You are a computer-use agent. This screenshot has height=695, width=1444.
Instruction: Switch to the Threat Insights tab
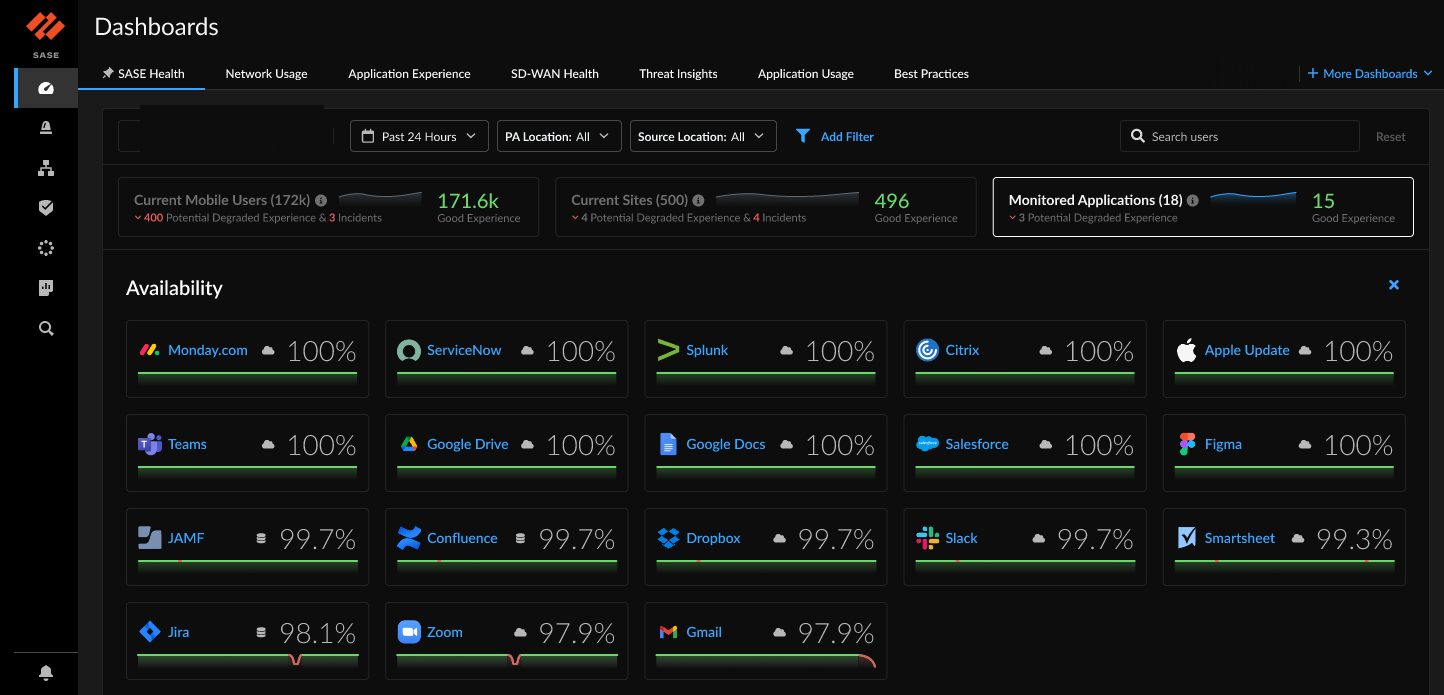coord(678,74)
